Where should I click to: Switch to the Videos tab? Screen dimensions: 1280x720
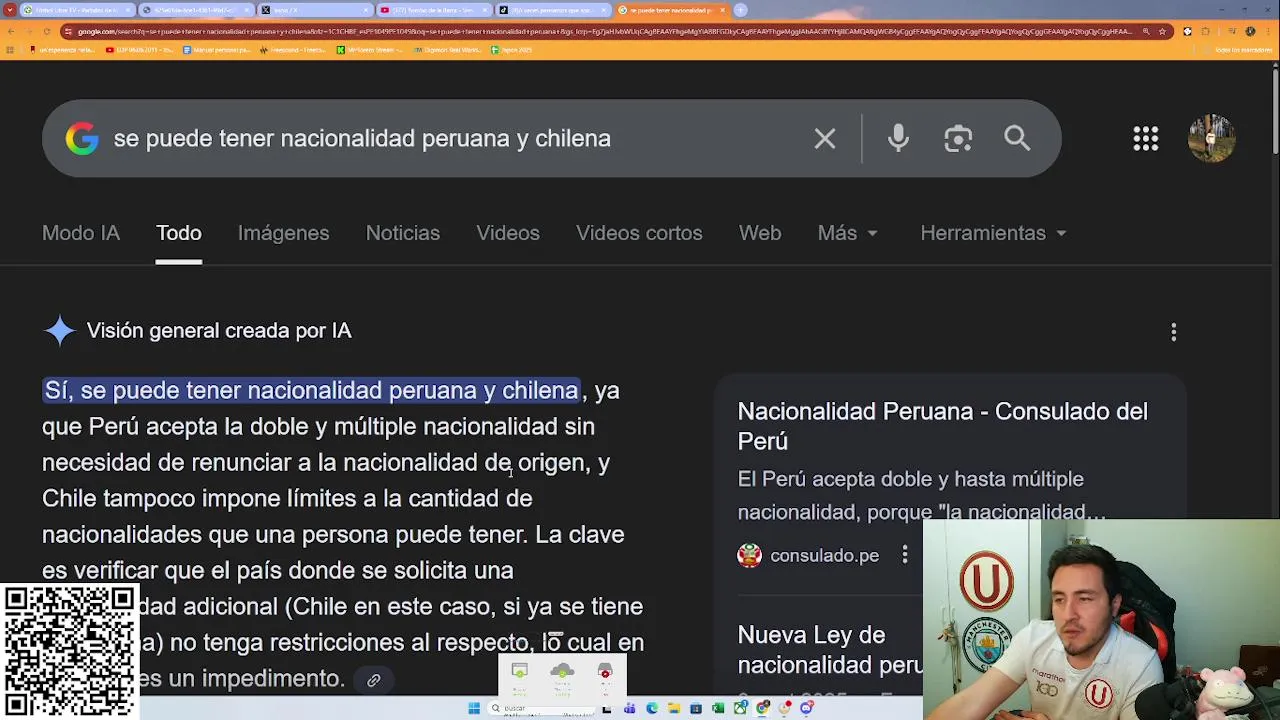tap(508, 233)
